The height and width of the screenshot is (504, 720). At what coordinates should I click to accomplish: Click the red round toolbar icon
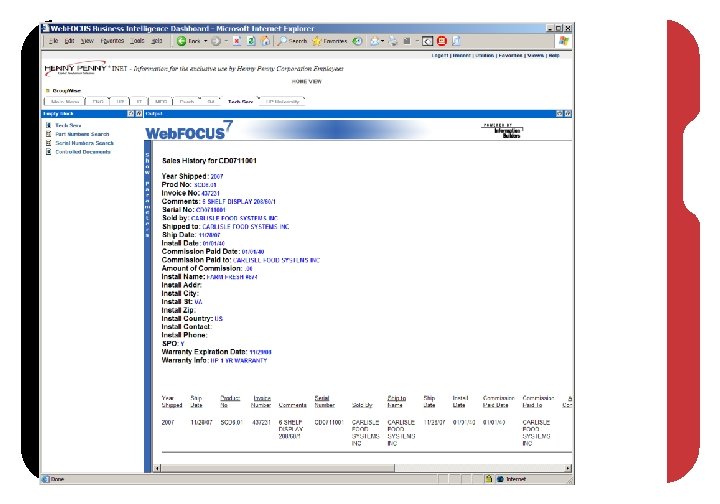click(442, 41)
